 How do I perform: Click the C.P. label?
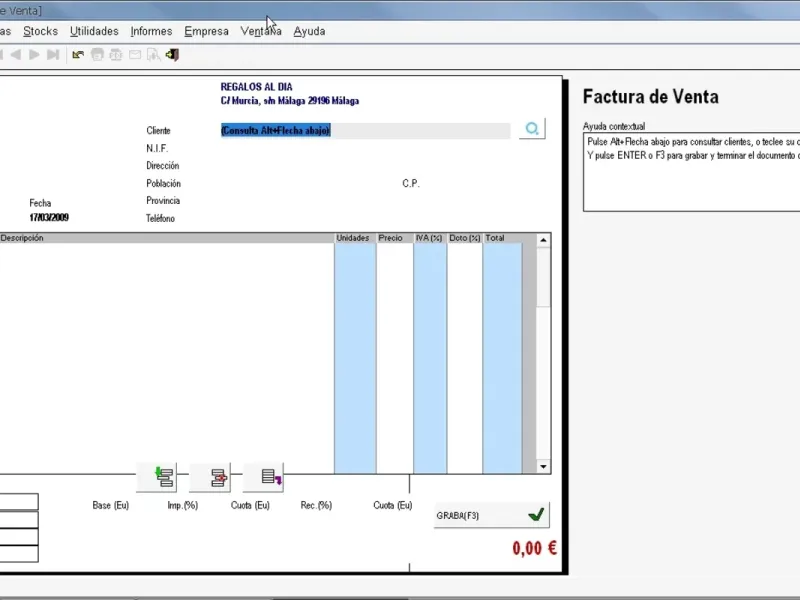[x=411, y=183]
